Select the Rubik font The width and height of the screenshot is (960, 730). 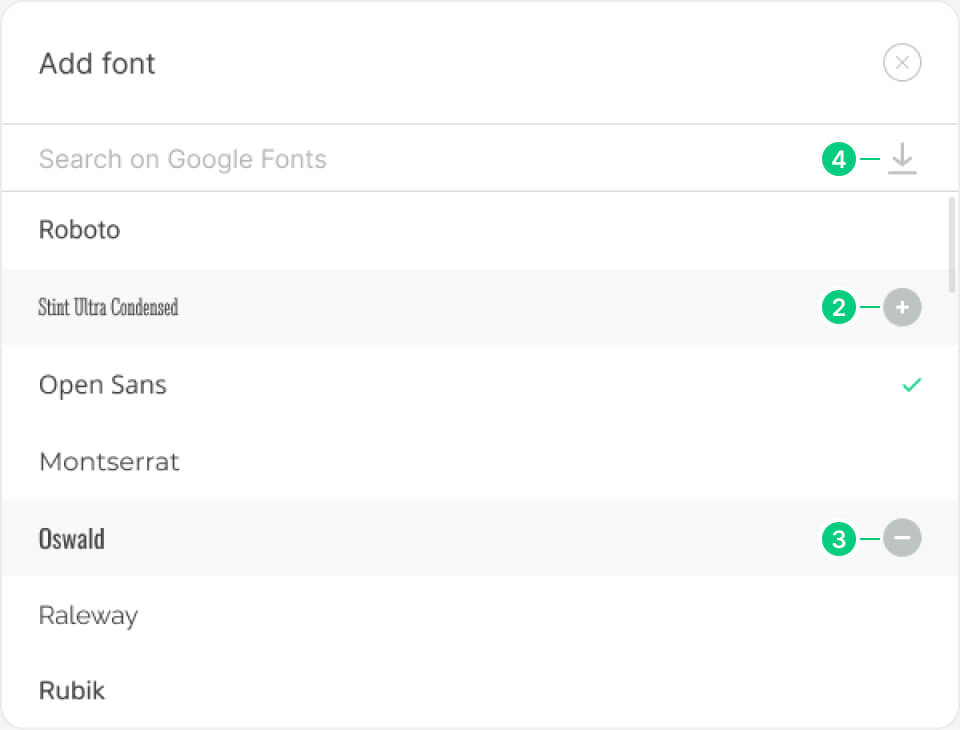pos(72,691)
